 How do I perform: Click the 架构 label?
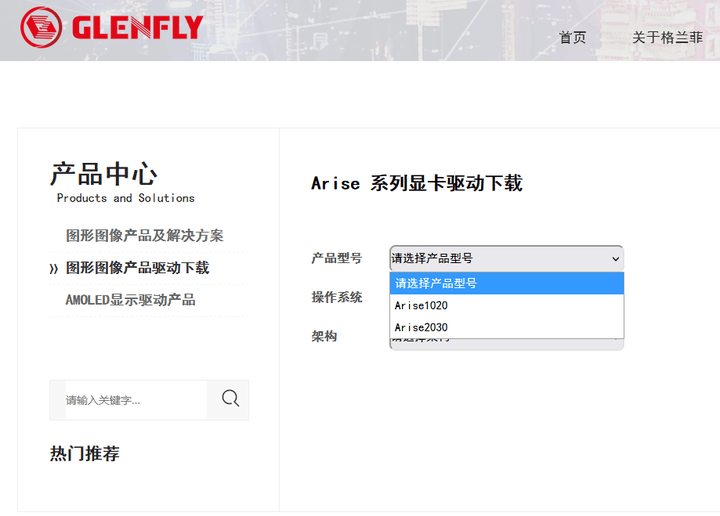pos(324,336)
